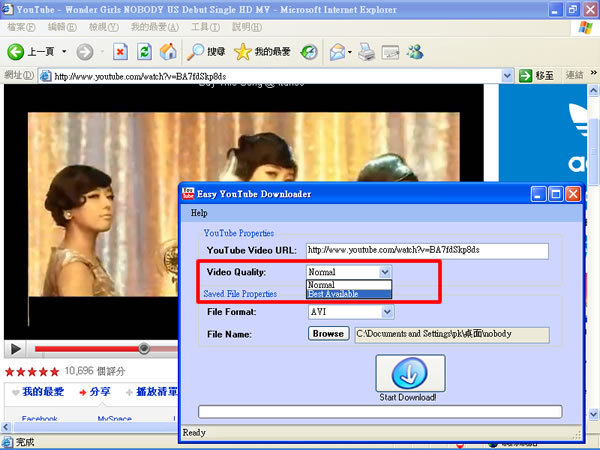
Task: Expand the IE toolbar chevron overflow
Action: click(x=593, y=73)
